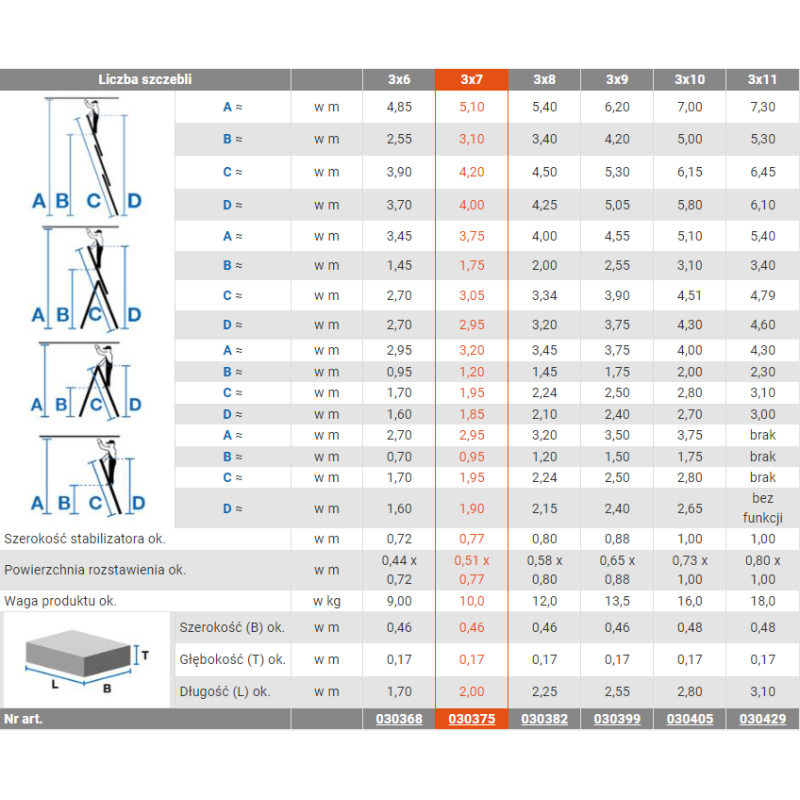Viewport: 800px width, 800px height.
Task: Select the 3x9 column header
Action: point(617,80)
